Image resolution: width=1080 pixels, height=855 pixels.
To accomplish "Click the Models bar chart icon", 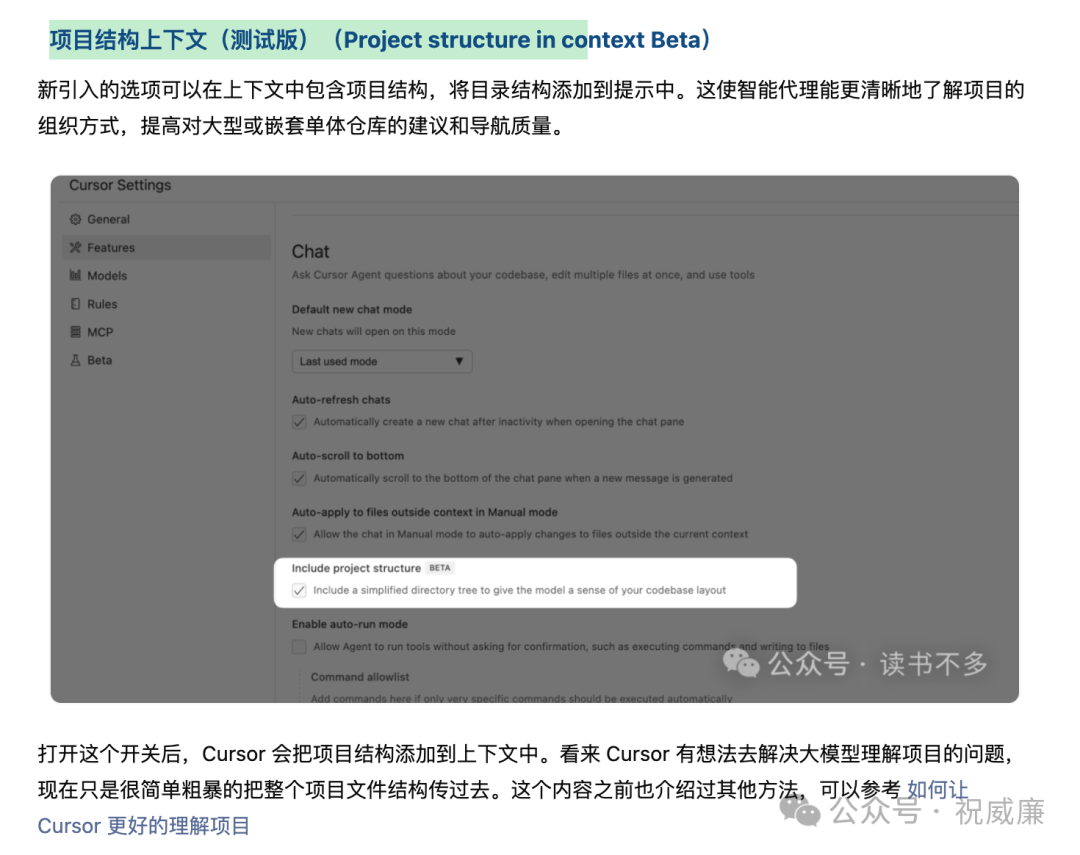I will 75,276.
